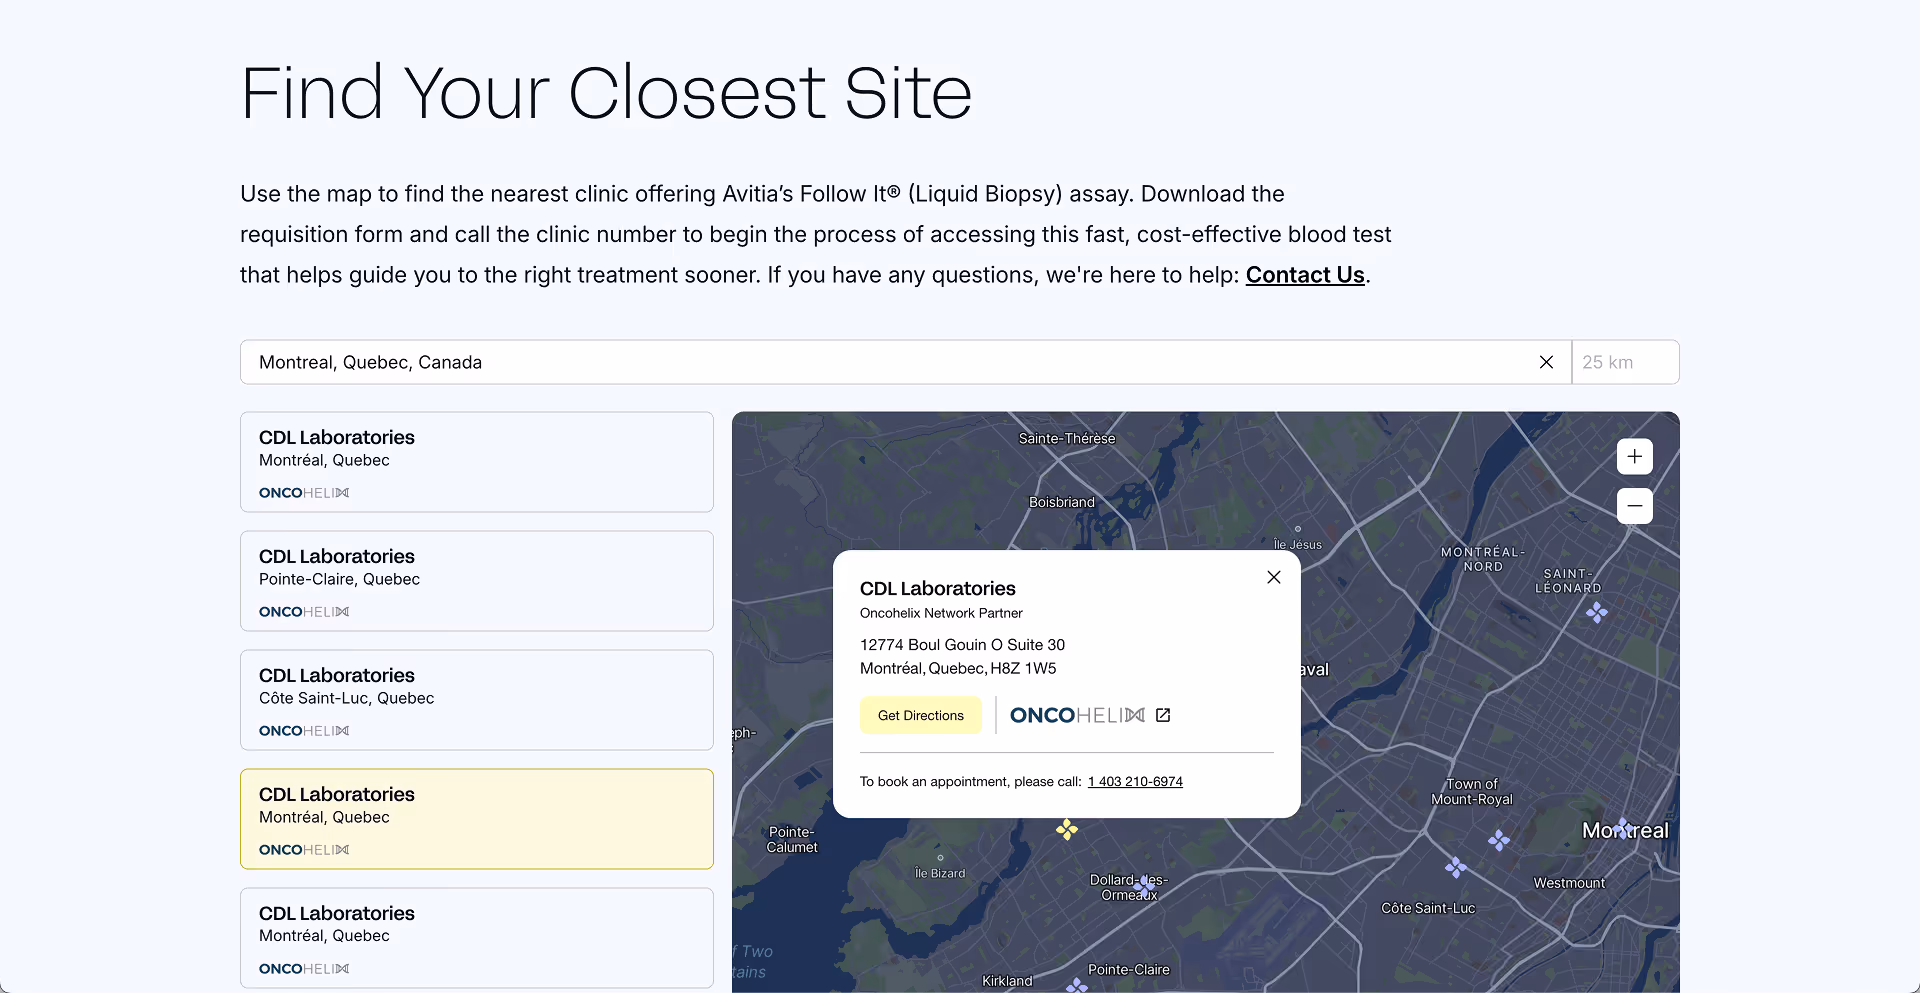This screenshot has height=993, width=1920.
Task: Click the zoom out icon on the map
Action: tap(1634, 506)
